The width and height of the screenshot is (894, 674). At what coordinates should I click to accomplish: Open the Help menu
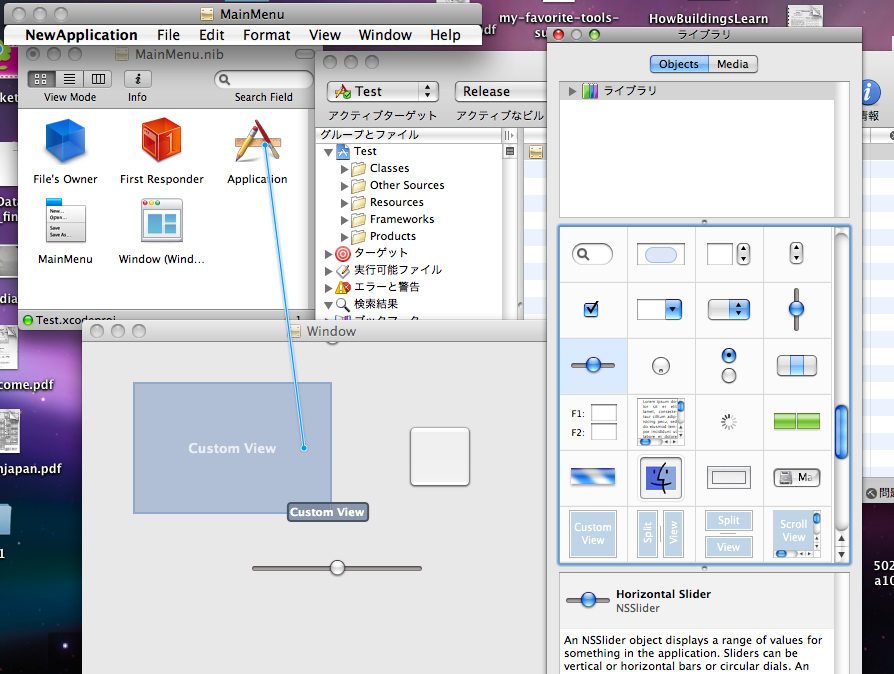point(445,35)
